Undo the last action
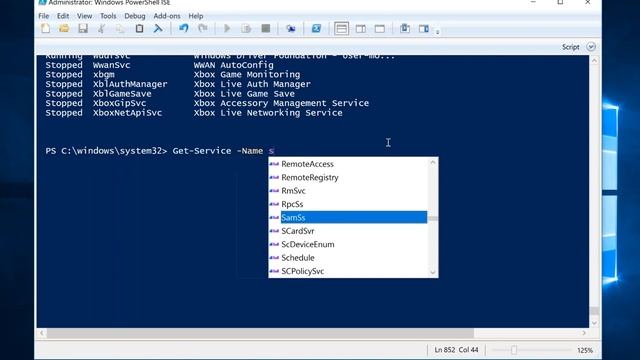Image resolution: width=640 pixels, height=360 pixels. [184, 29]
